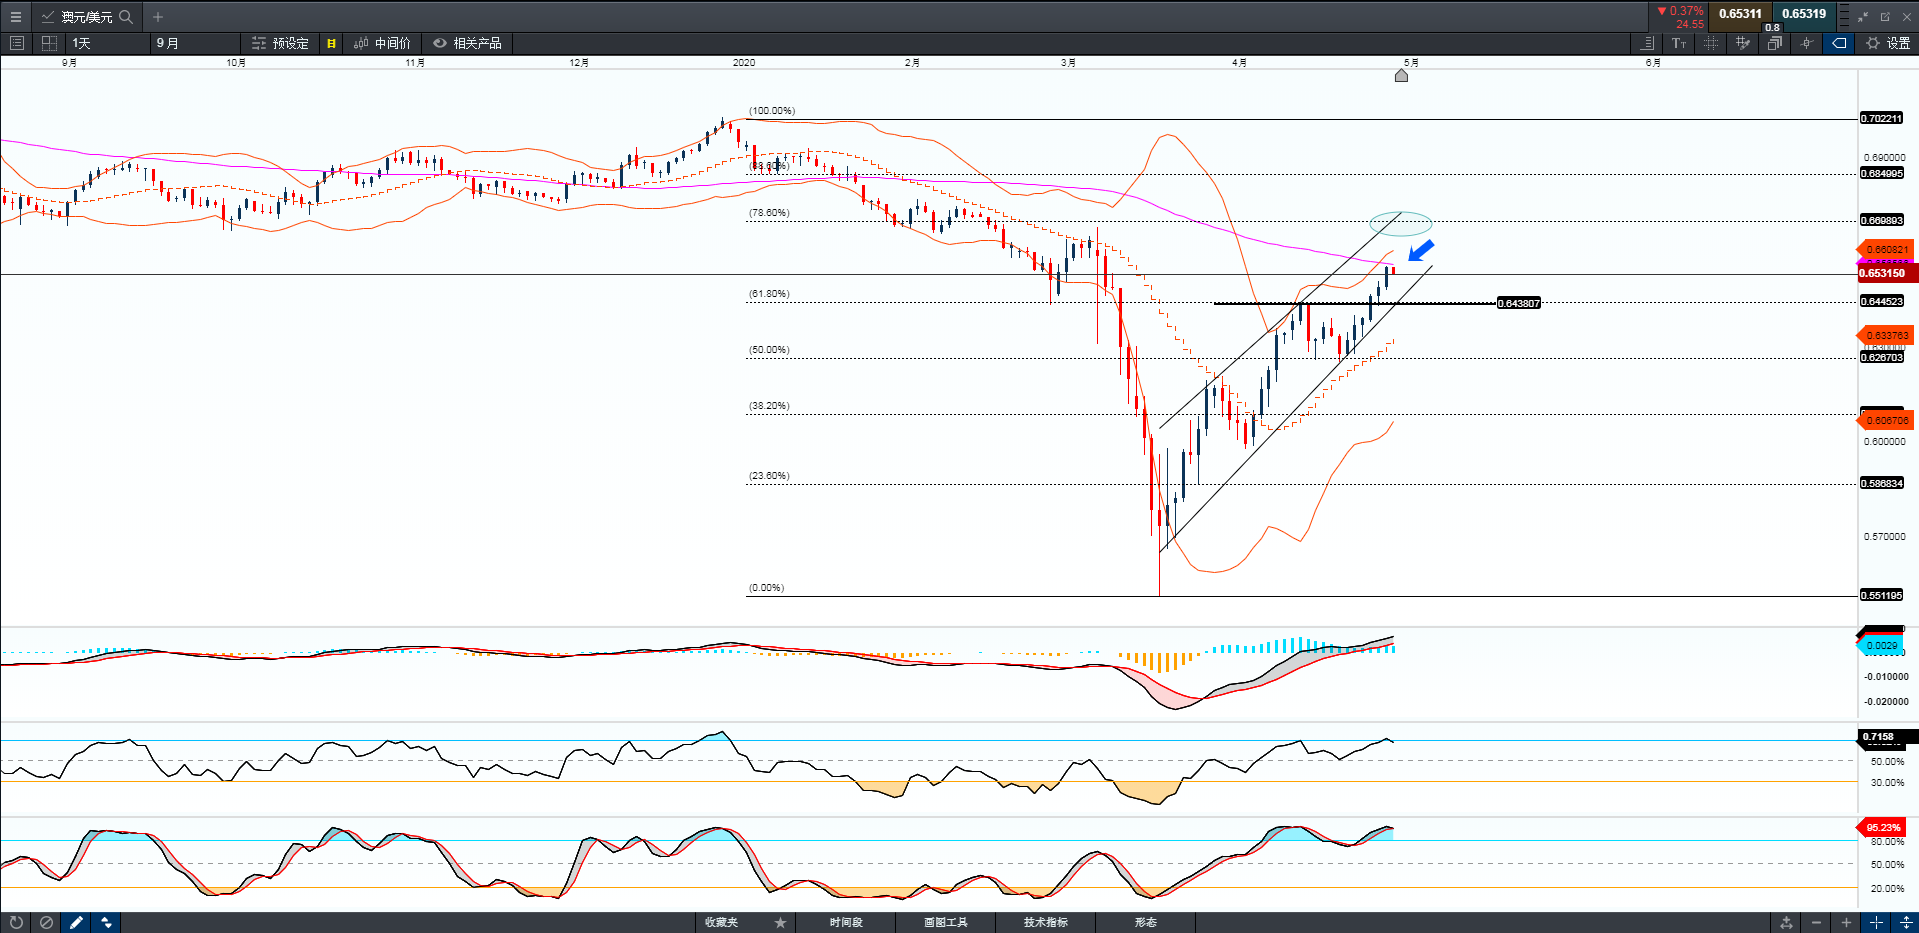Click orange indicator value 0.606706
Image resolution: width=1919 pixels, height=933 pixels.
tap(1886, 420)
